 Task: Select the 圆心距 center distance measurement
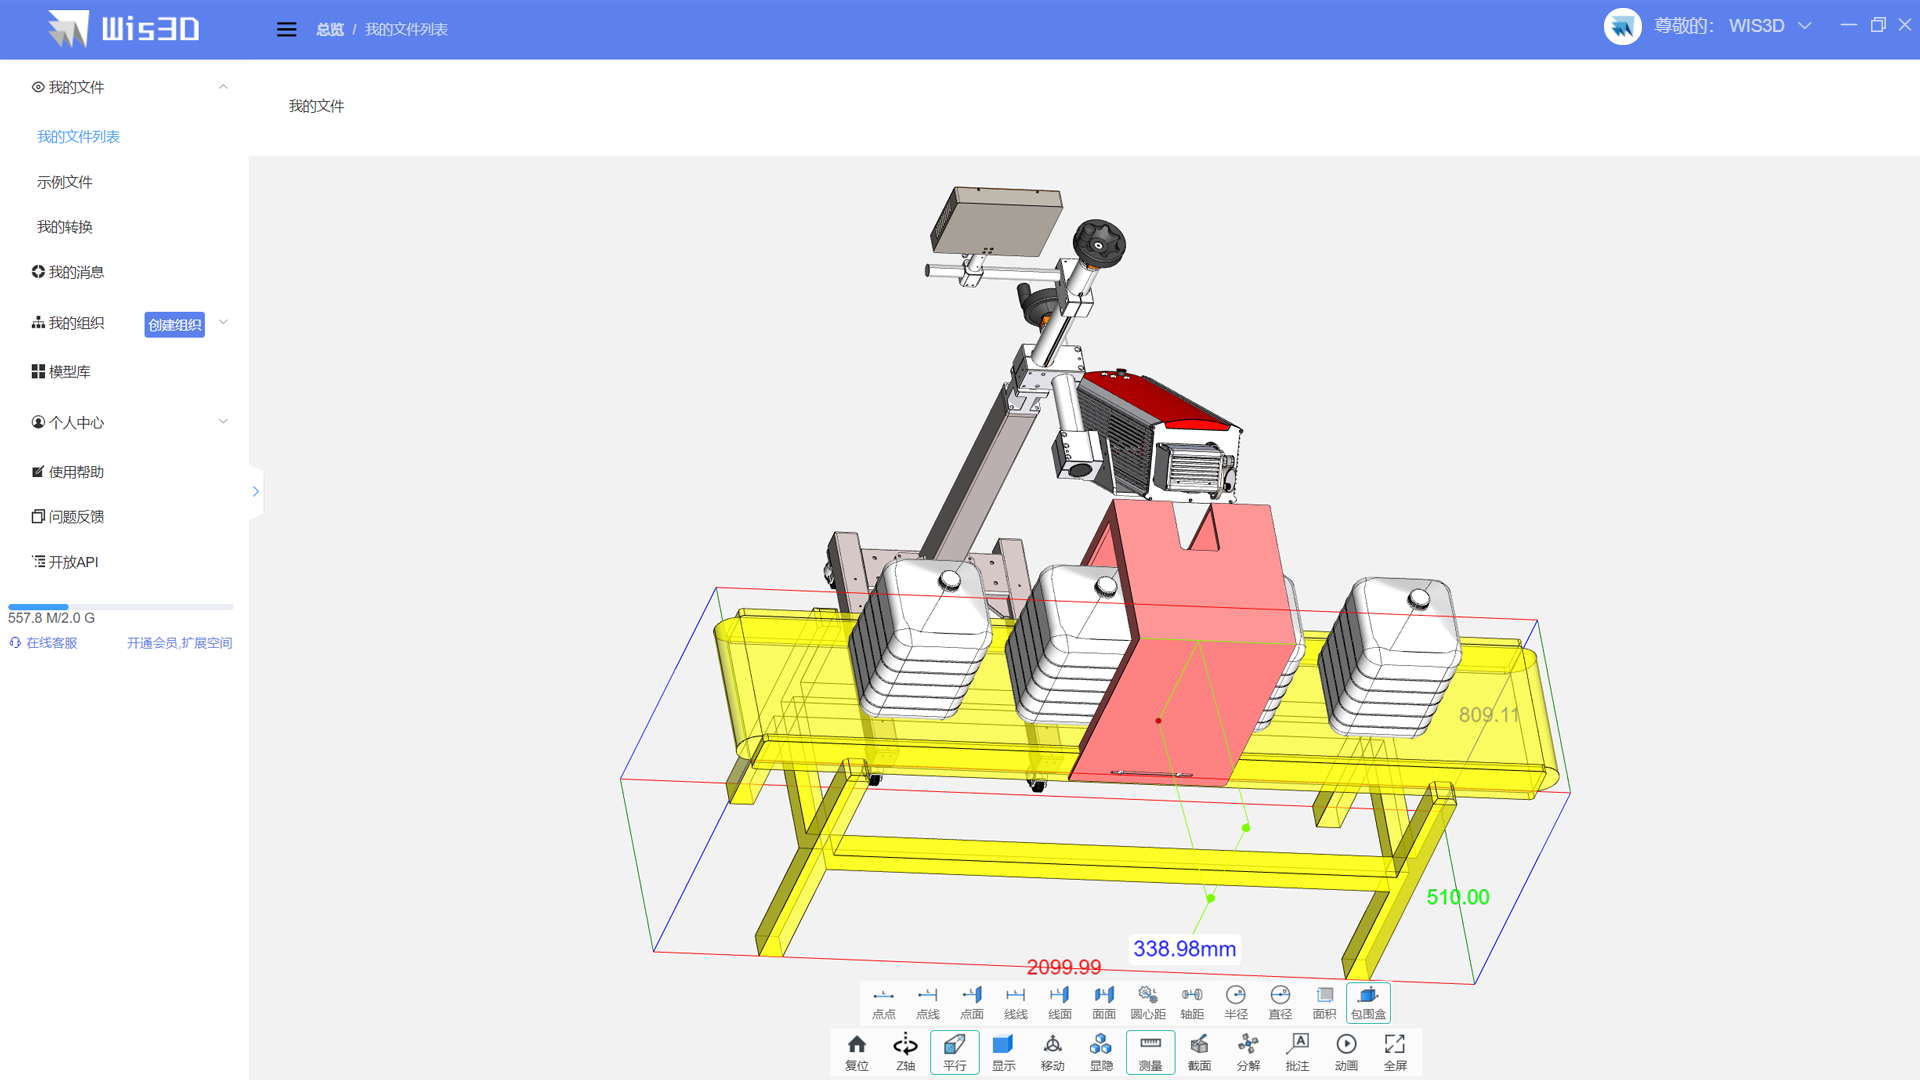[x=1147, y=1002]
